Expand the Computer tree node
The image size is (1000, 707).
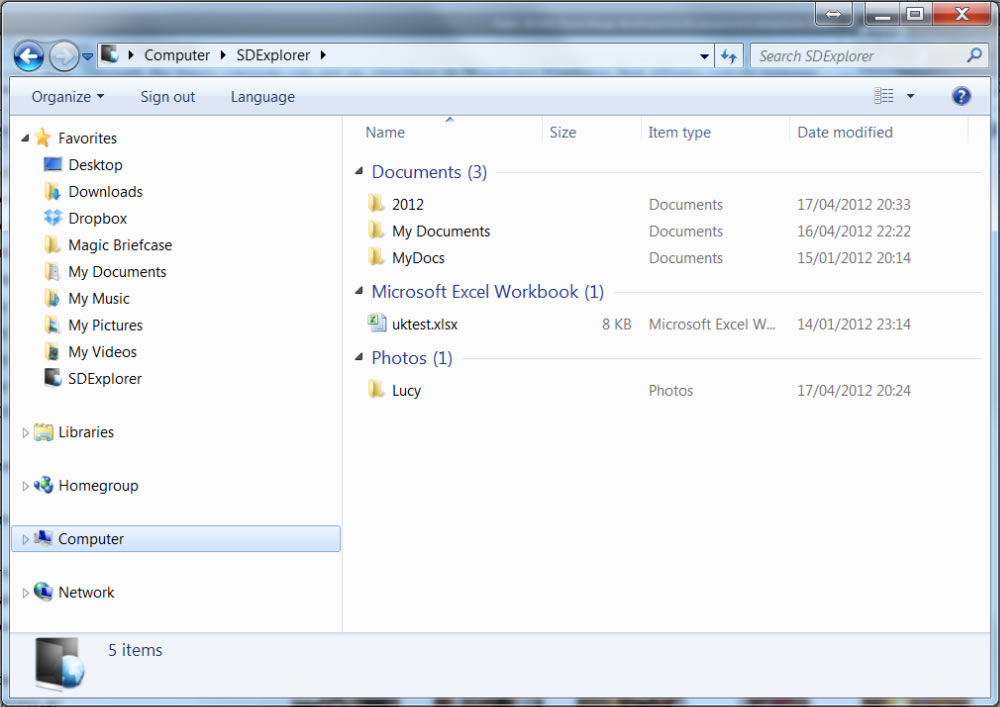26,540
